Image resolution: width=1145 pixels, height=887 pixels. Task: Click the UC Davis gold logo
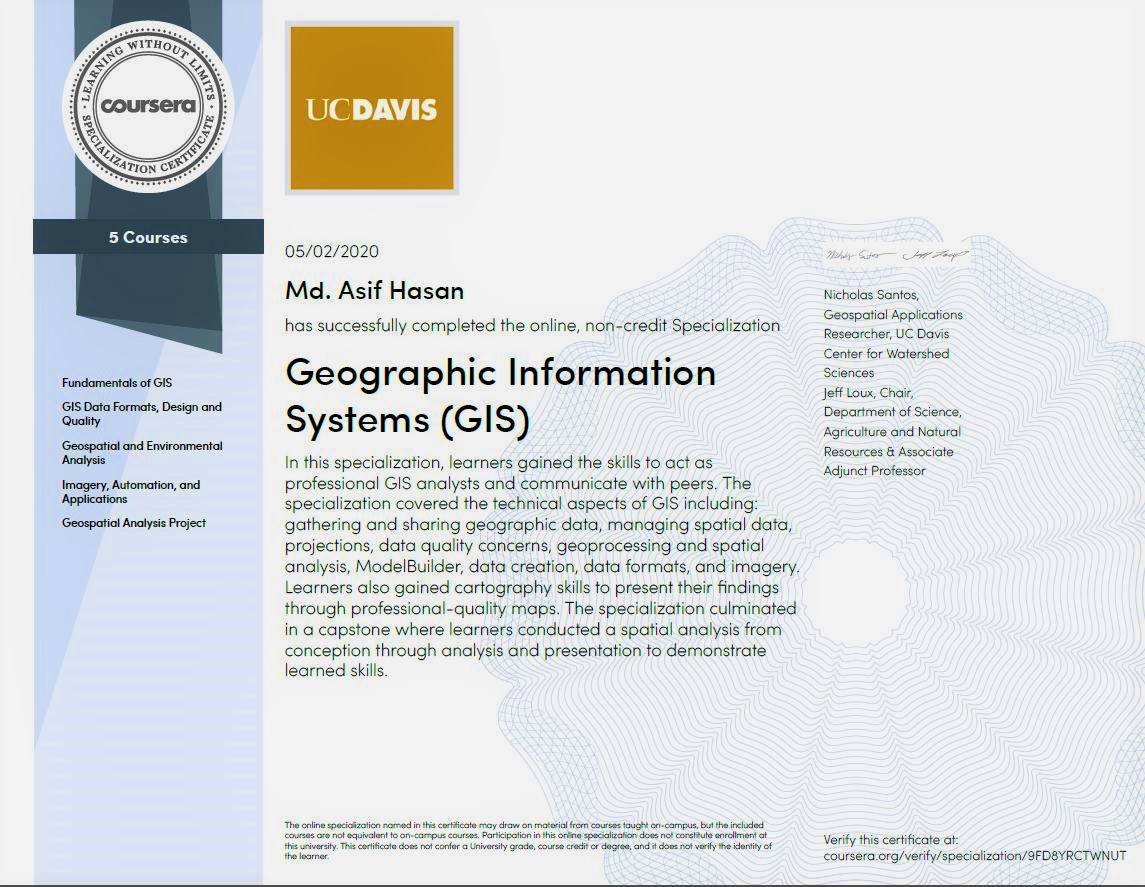coord(371,107)
